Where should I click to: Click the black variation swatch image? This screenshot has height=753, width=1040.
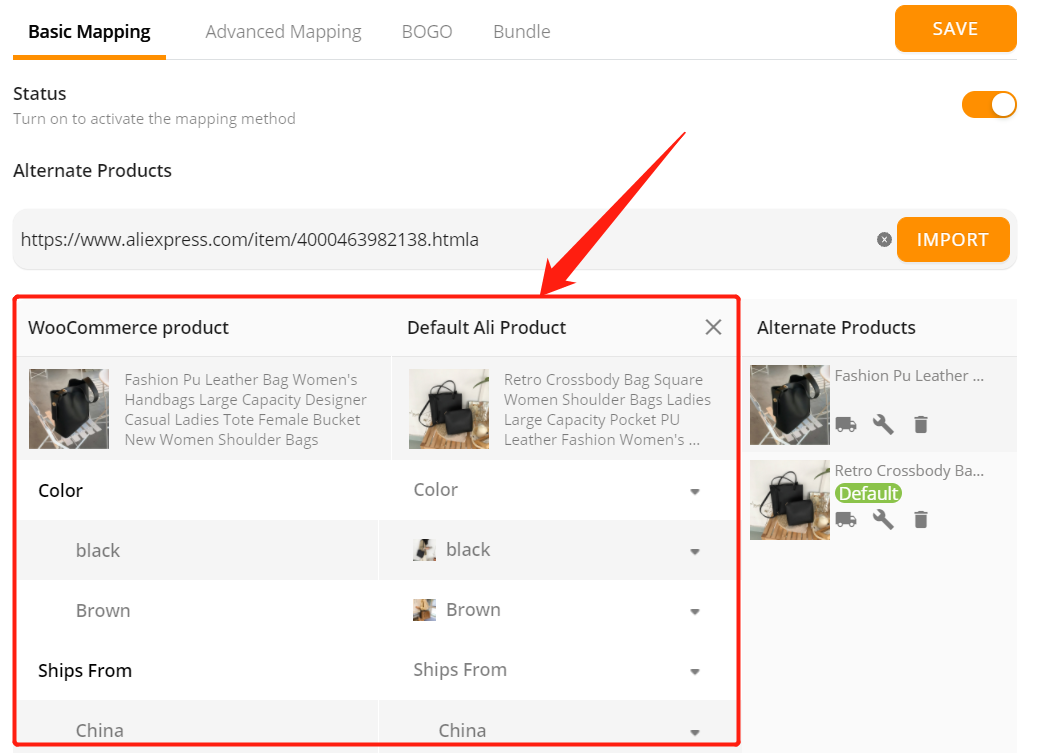(424, 550)
